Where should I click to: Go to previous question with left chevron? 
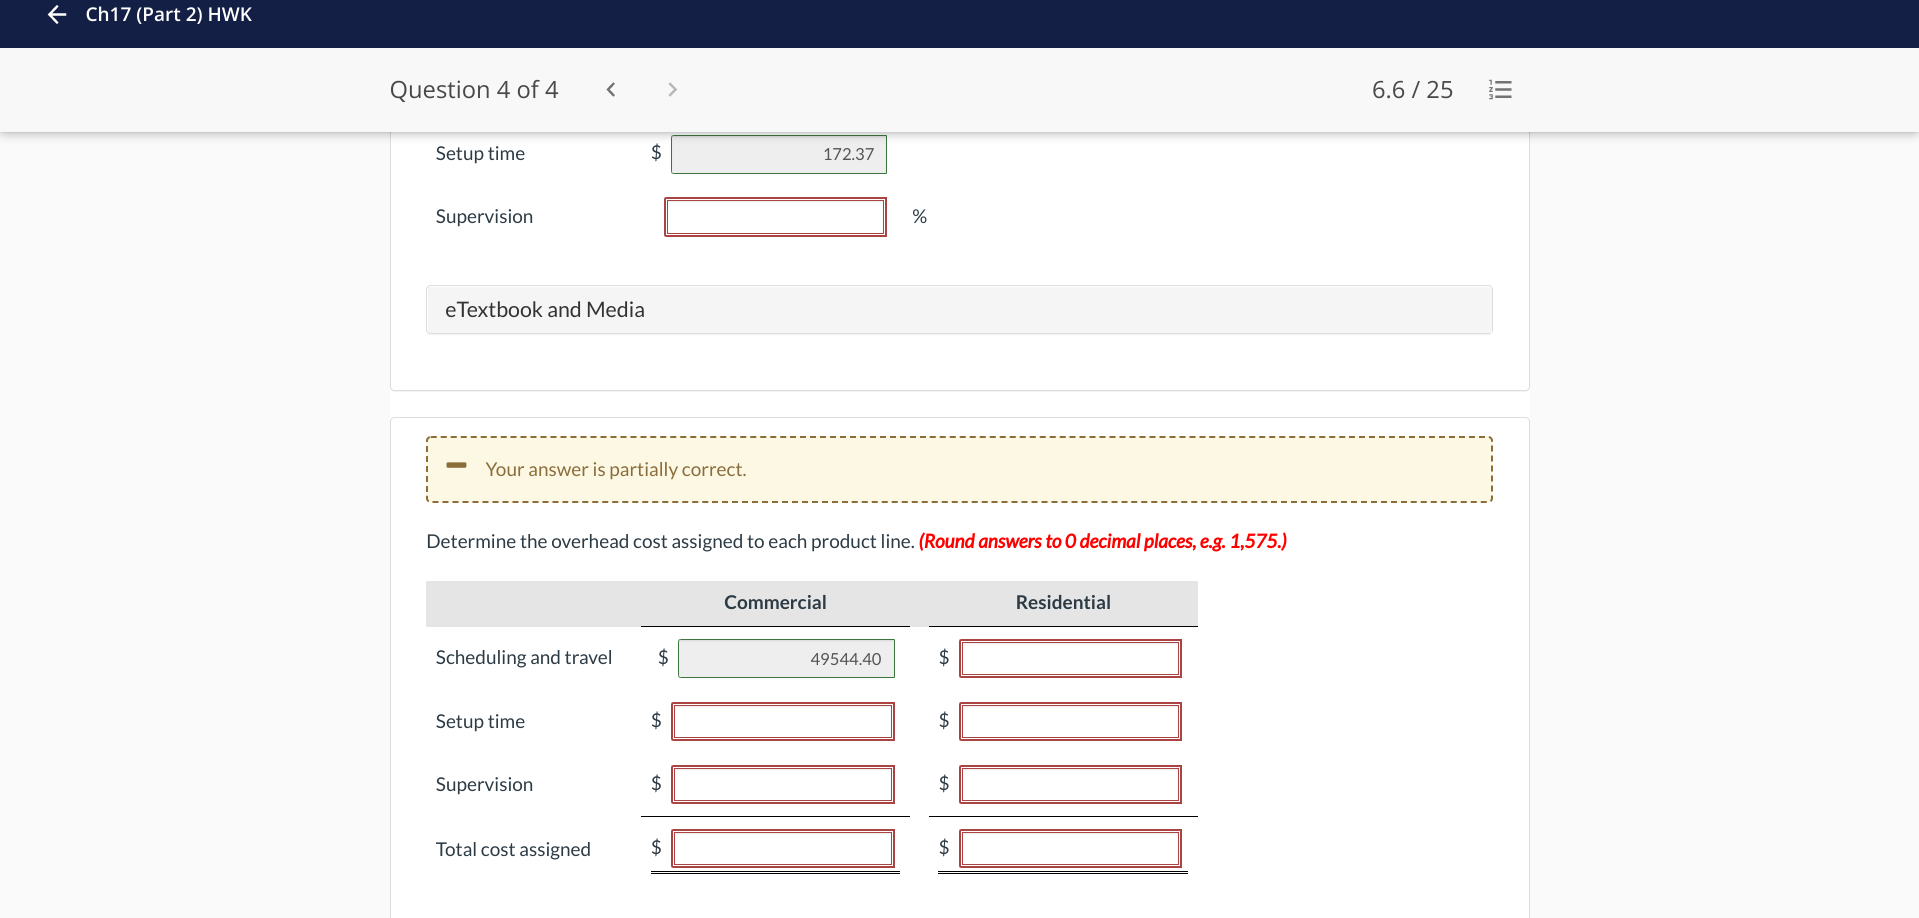pos(611,90)
